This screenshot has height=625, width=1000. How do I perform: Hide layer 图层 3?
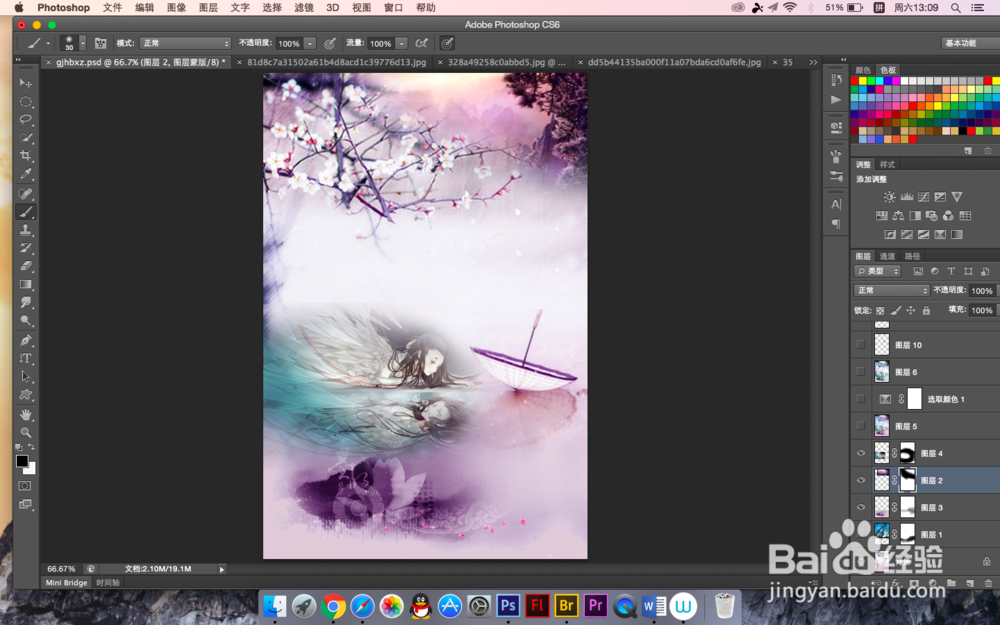coord(861,508)
